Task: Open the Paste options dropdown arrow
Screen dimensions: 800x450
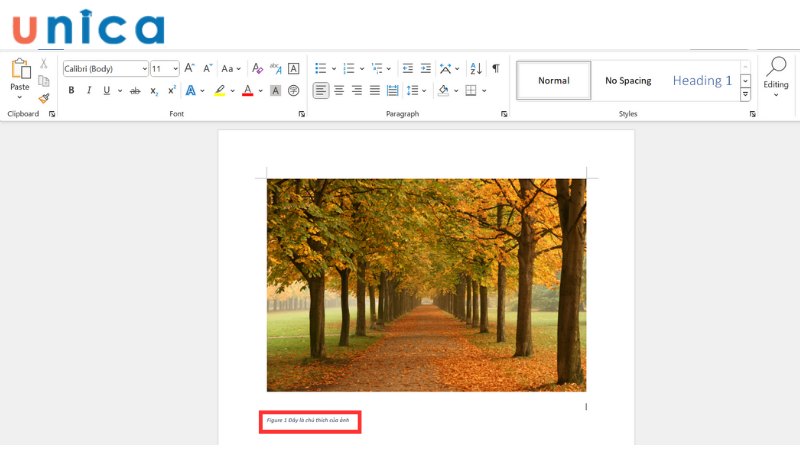Action: pos(20,97)
